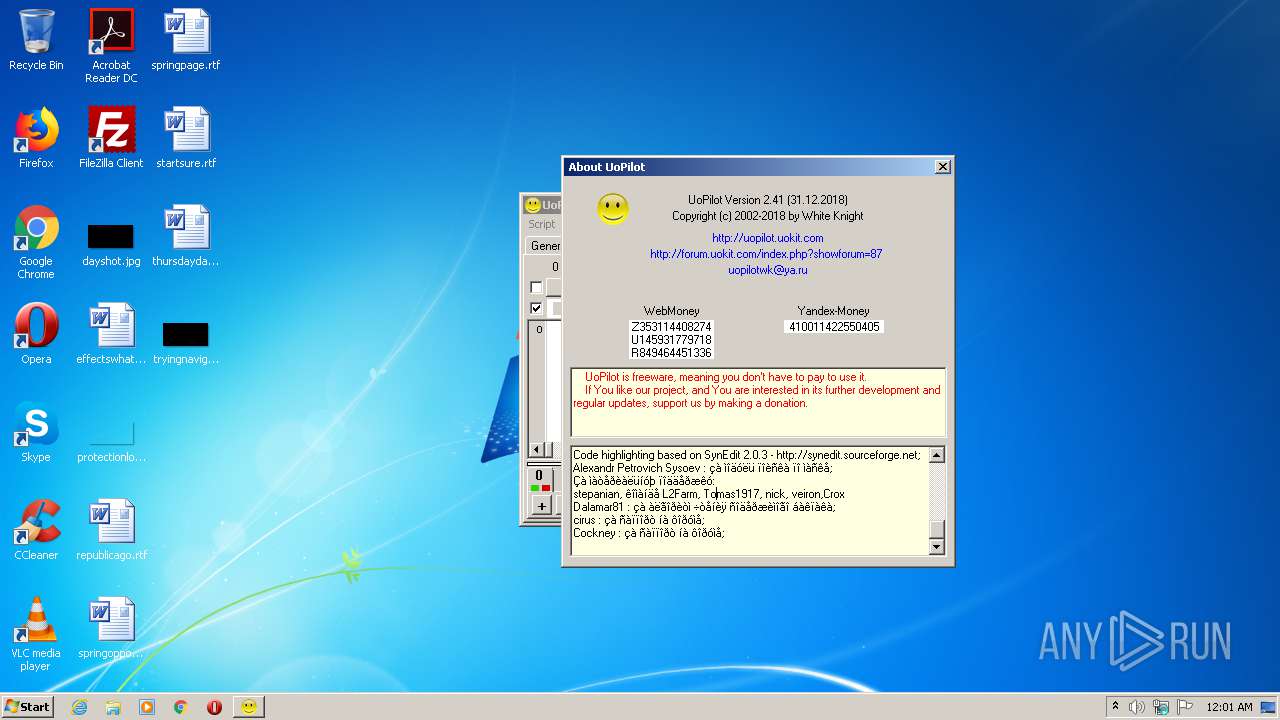Launch Opera from the taskbar

pyautogui.click(x=214, y=707)
